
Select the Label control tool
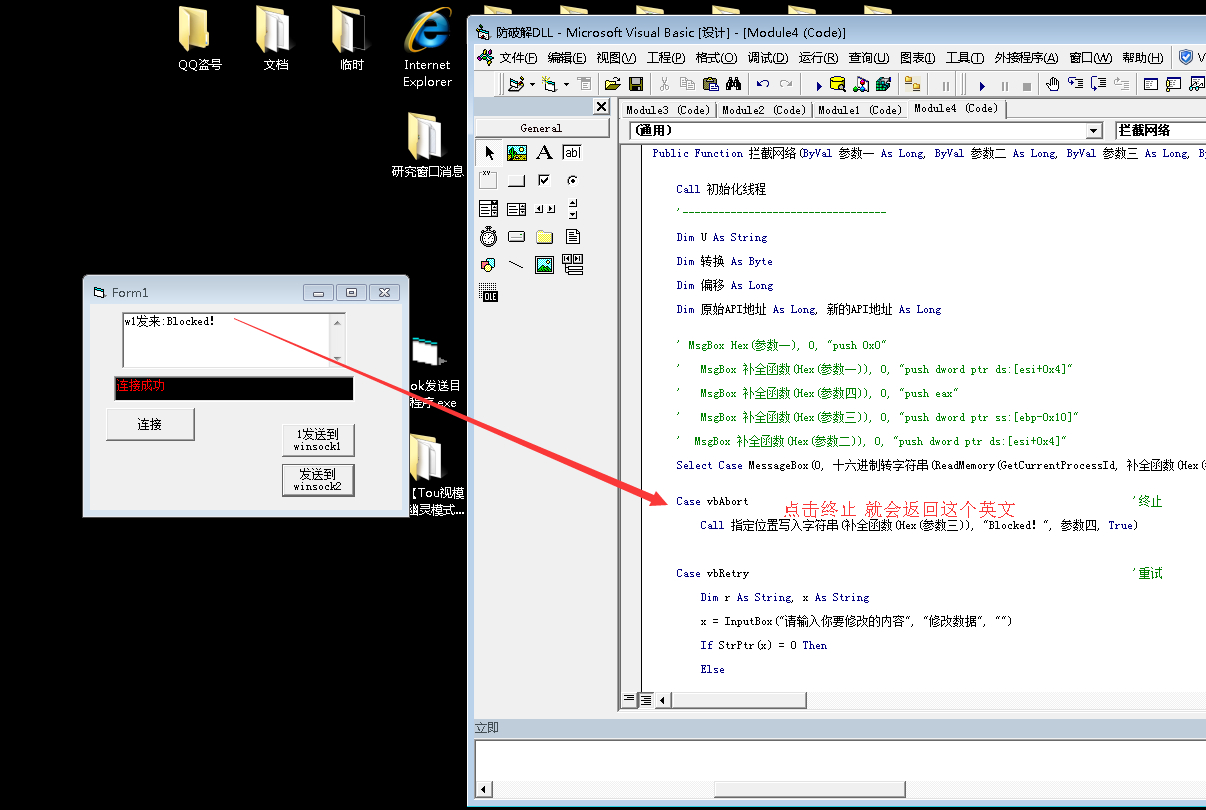[x=544, y=153]
